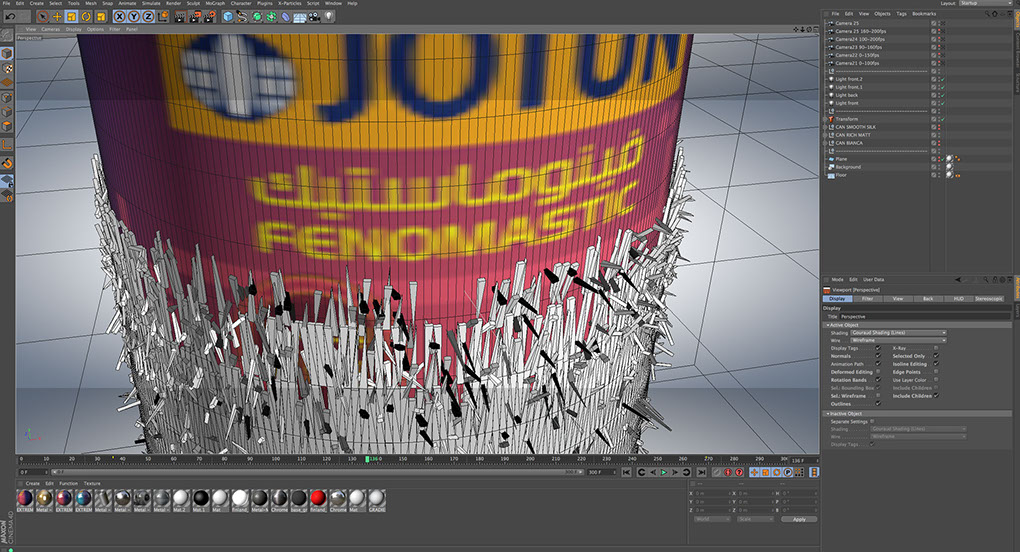Open the User Data menu

tap(874, 280)
